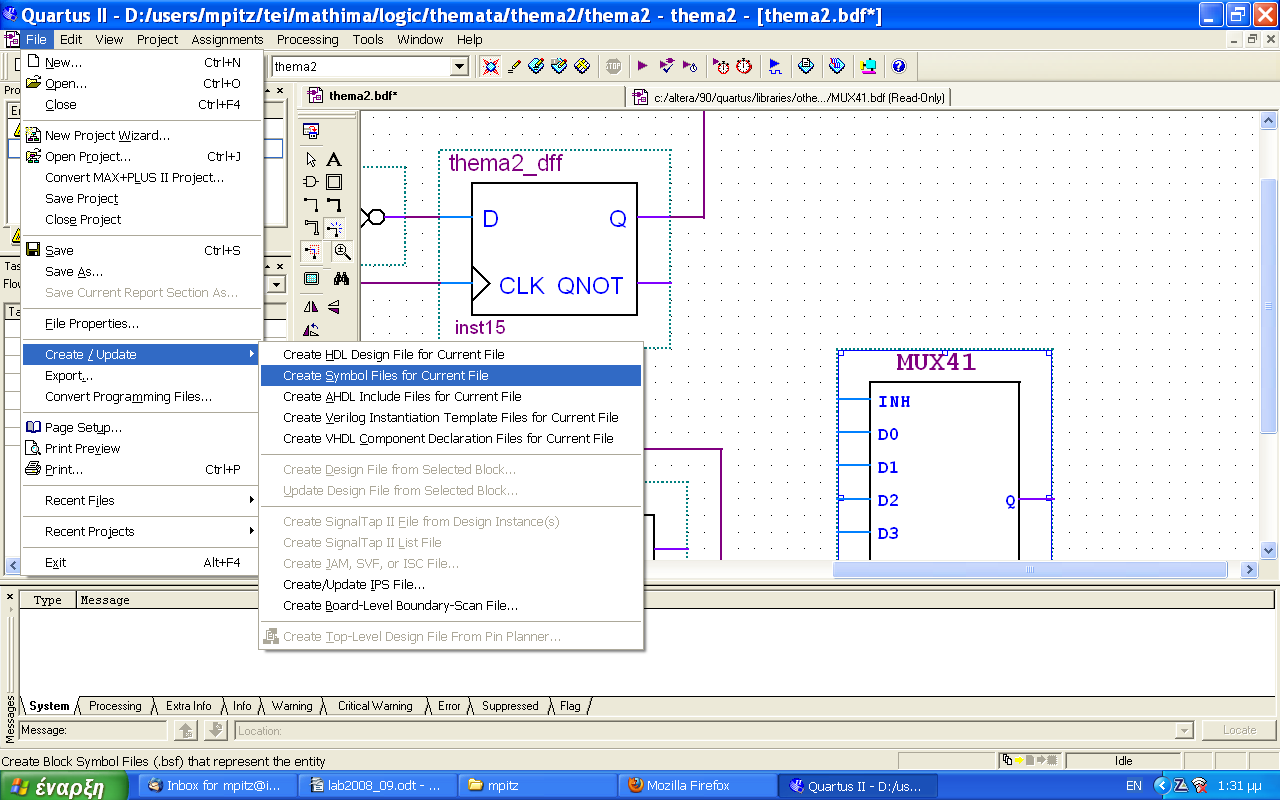The width and height of the screenshot is (1280, 800).
Task: Click New Project Wizard in File menu
Action: (x=141, y=135)
